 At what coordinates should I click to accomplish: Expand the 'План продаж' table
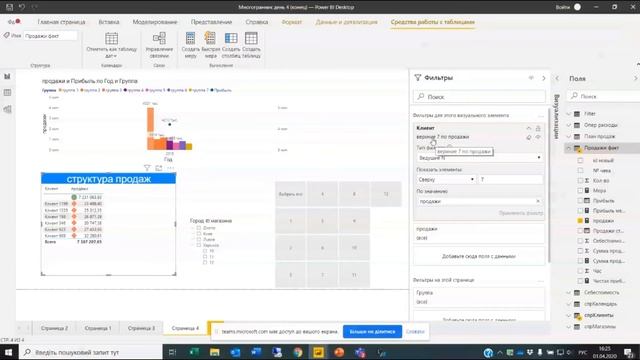click(x=569, y=137)
